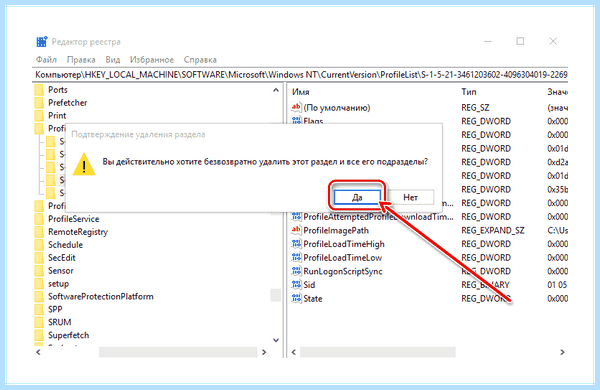Minimize the Registry Editor window
The width and height of the screenshot is (600, 390).
tap(488, 41)
